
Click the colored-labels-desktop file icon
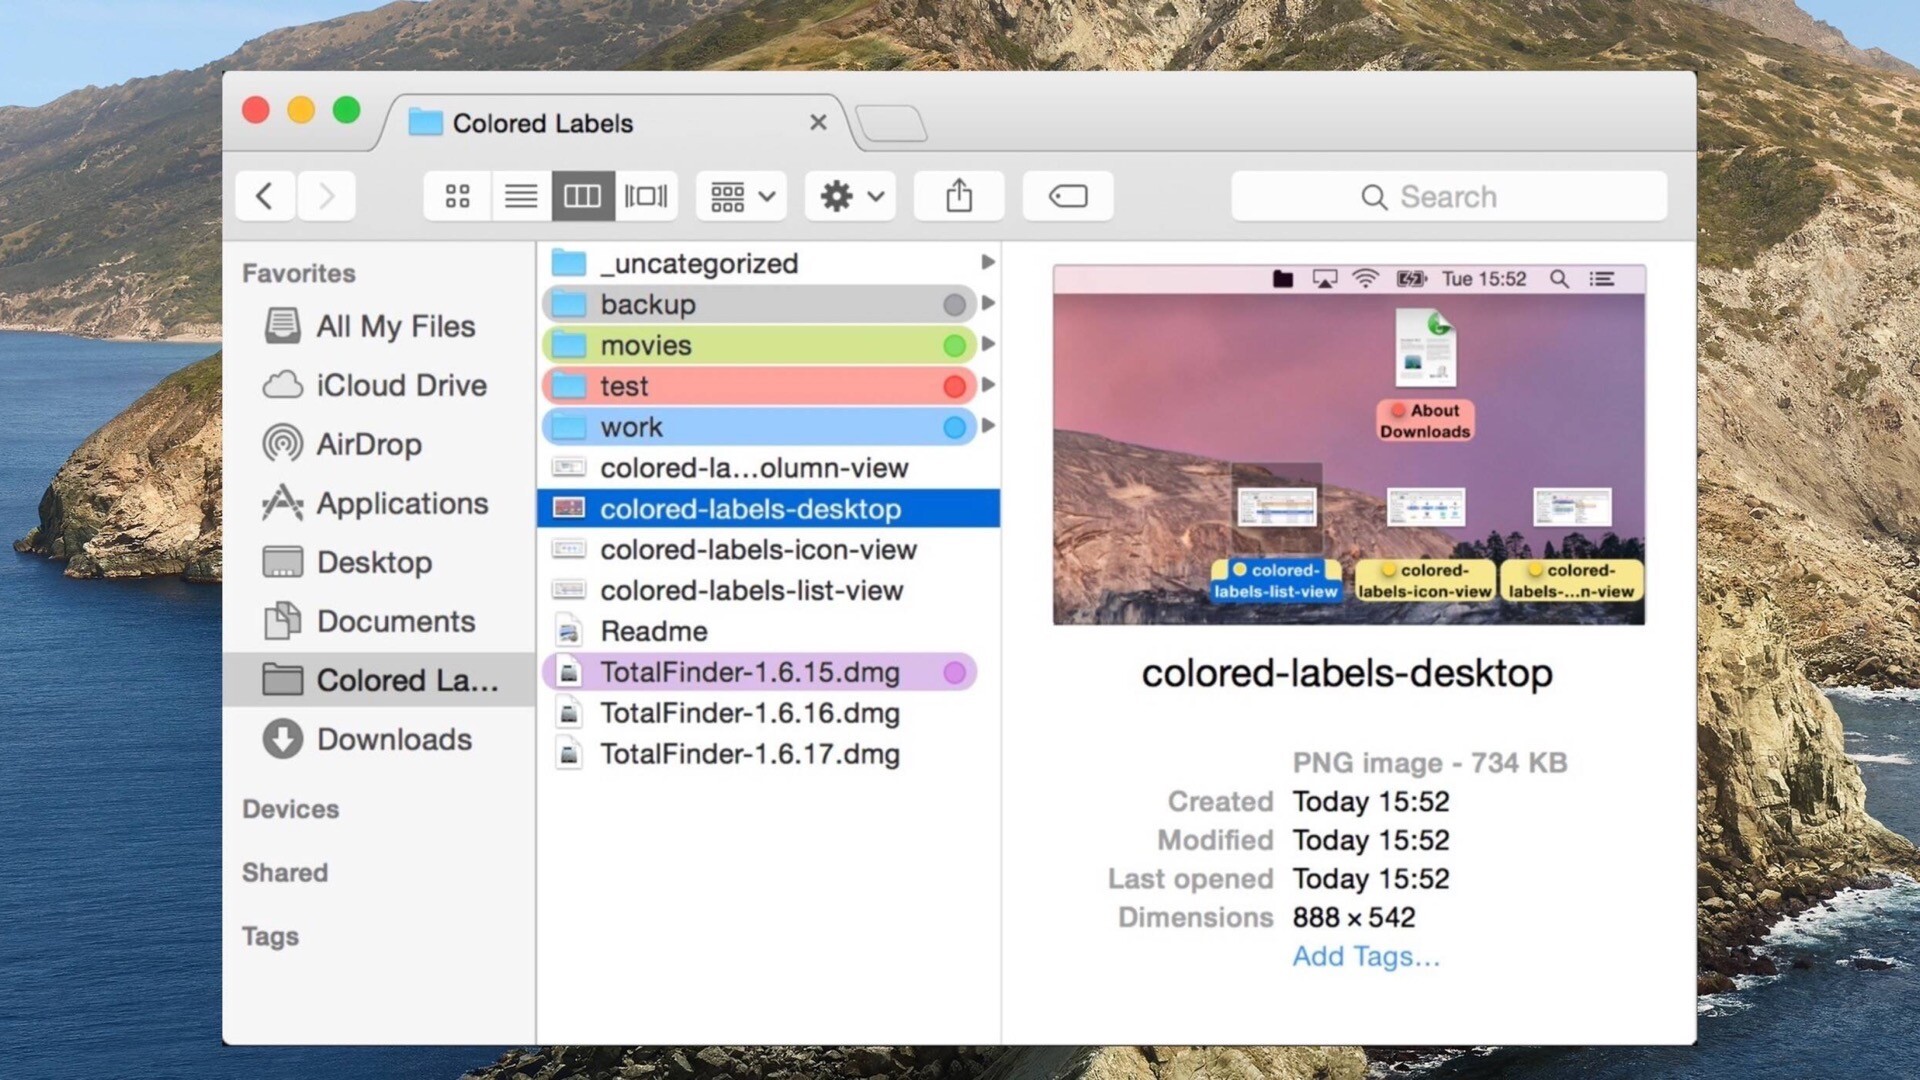point(569,509)
